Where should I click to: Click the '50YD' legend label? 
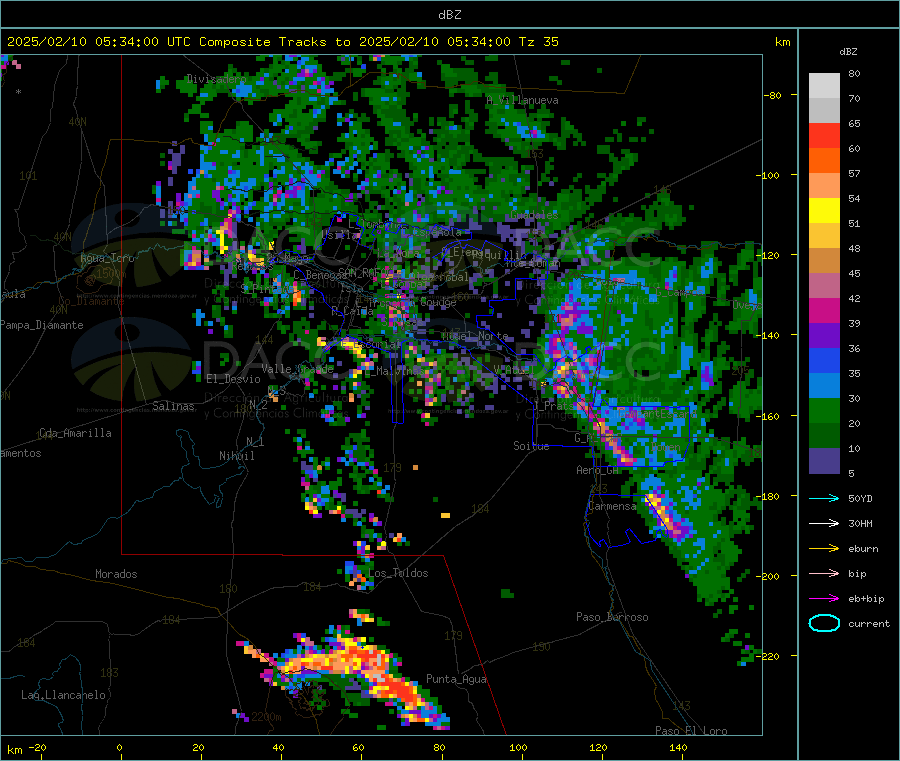click(x=860, y=498)
